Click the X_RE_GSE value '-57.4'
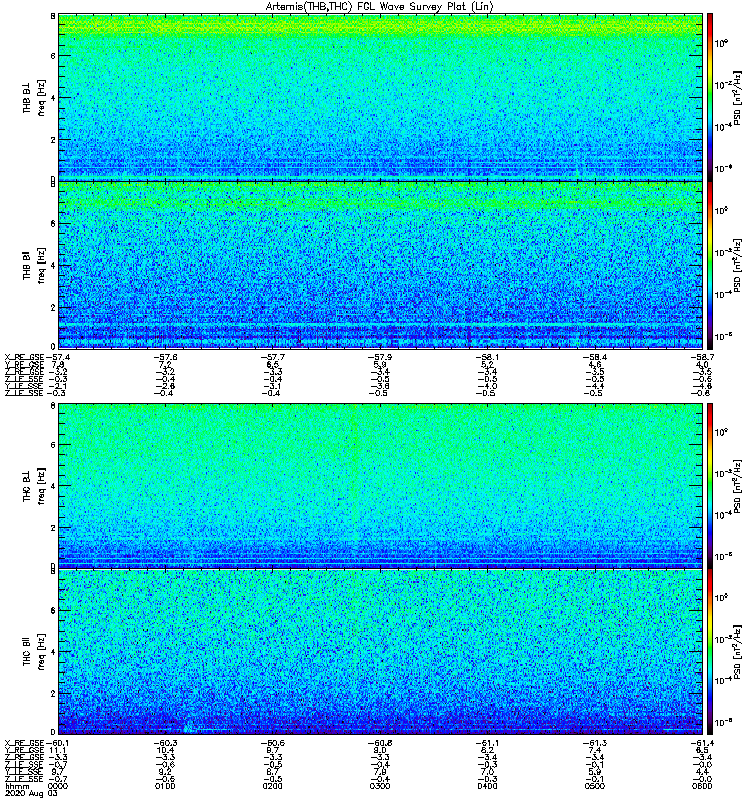This screenshot has height=800, width=750. [58, 357]
